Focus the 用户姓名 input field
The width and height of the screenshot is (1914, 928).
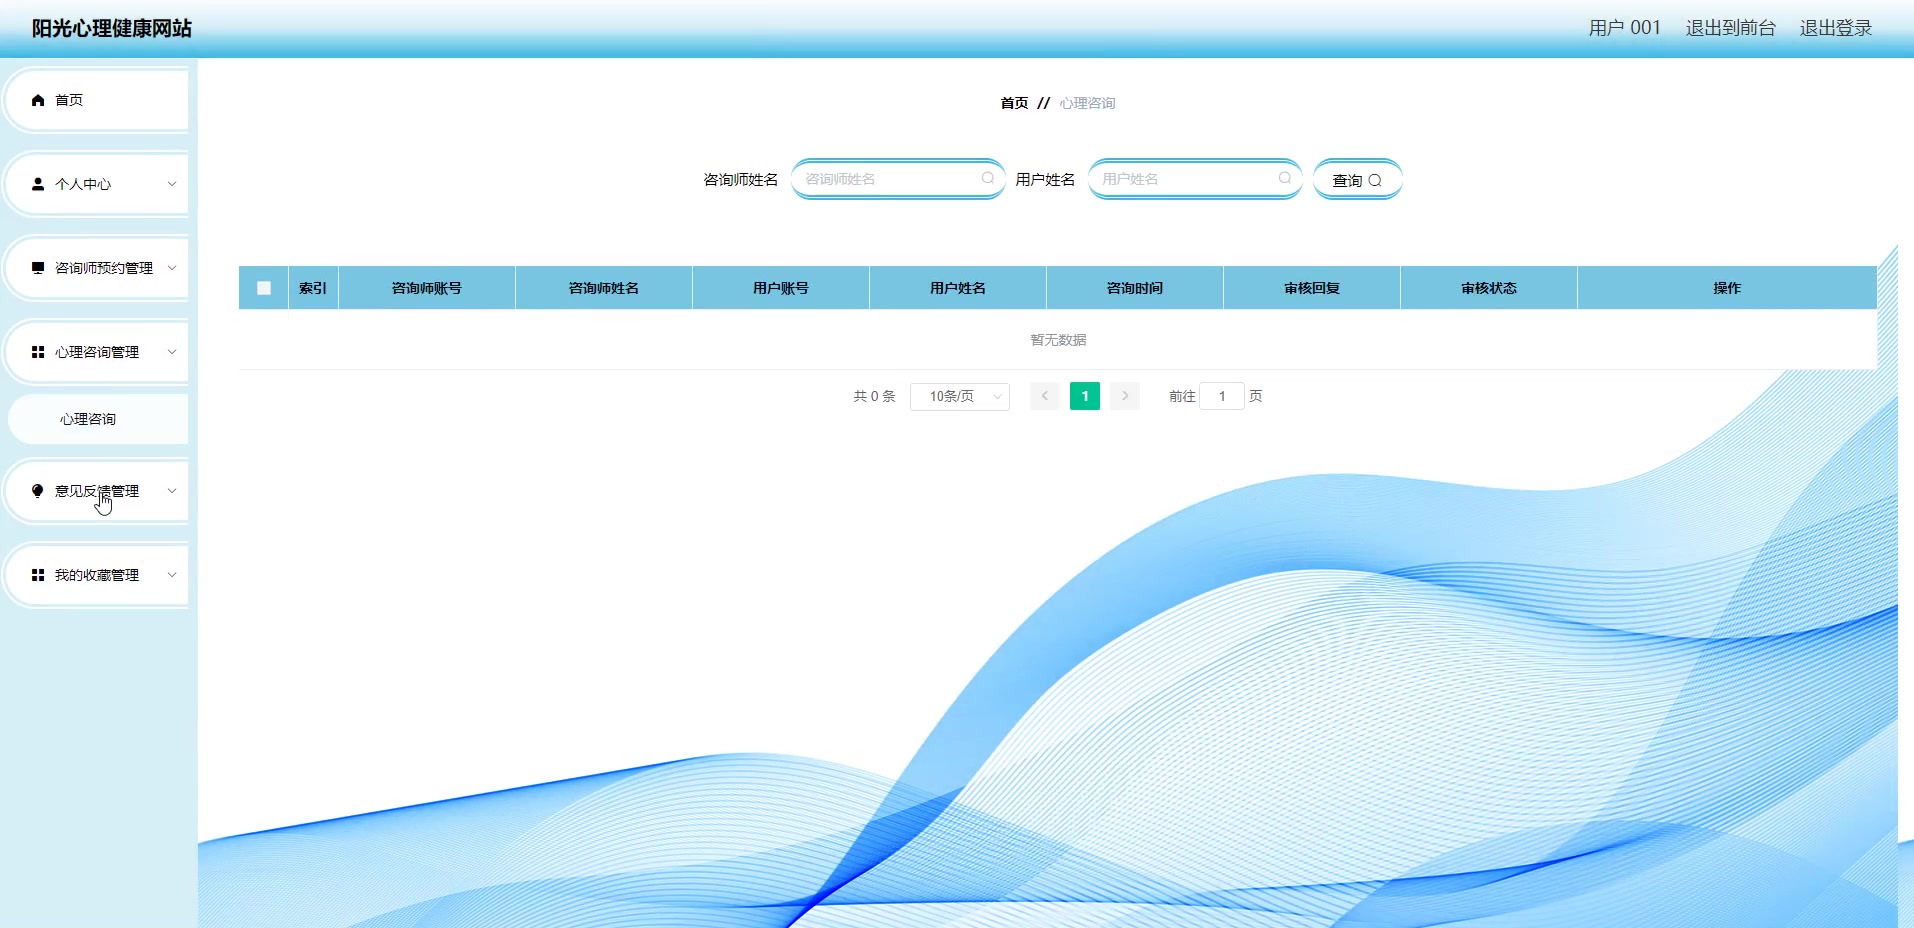[x=1194, y=179]
